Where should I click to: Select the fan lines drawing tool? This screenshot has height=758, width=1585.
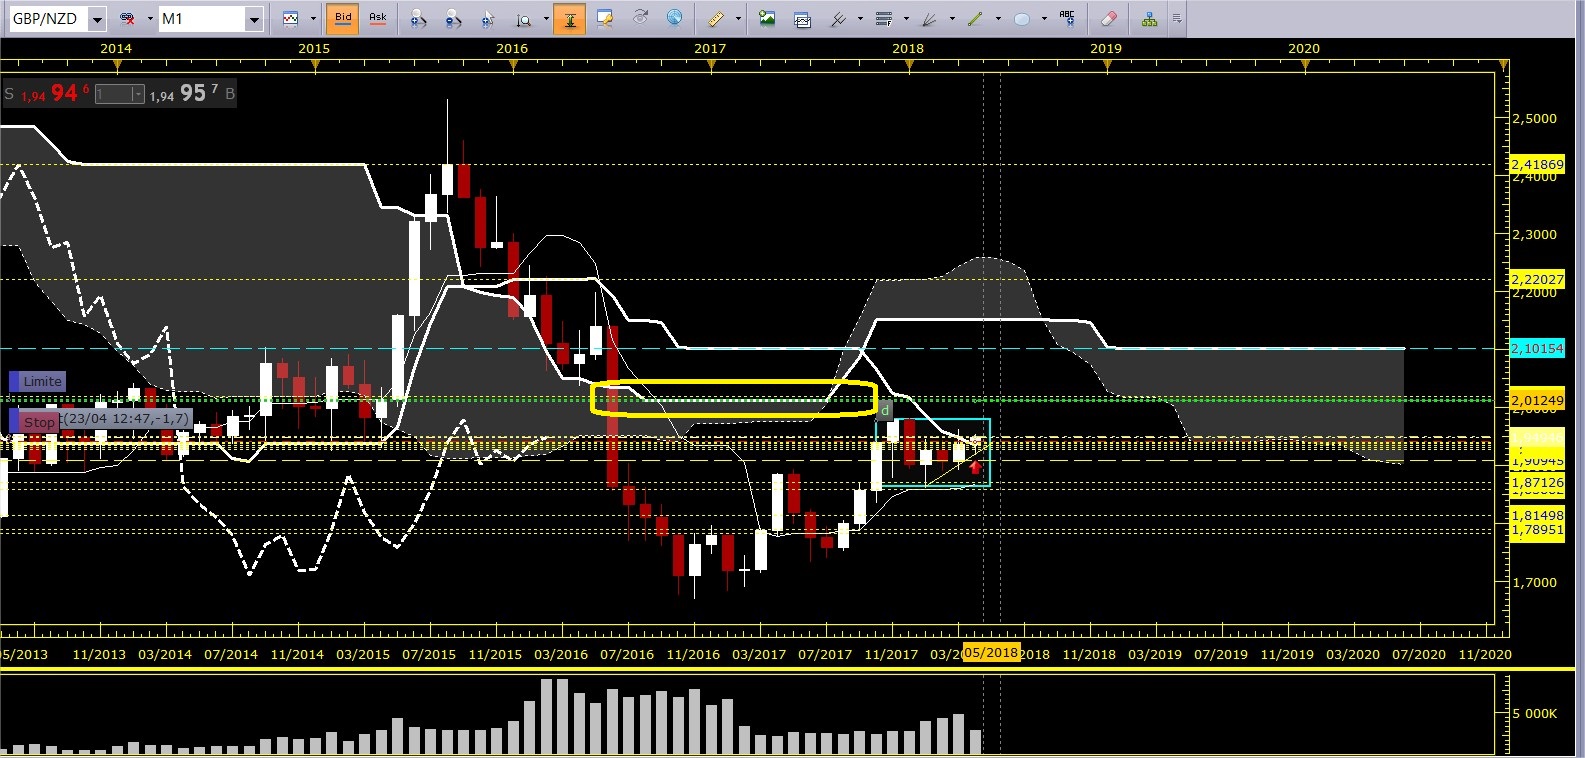pos(930,19)
